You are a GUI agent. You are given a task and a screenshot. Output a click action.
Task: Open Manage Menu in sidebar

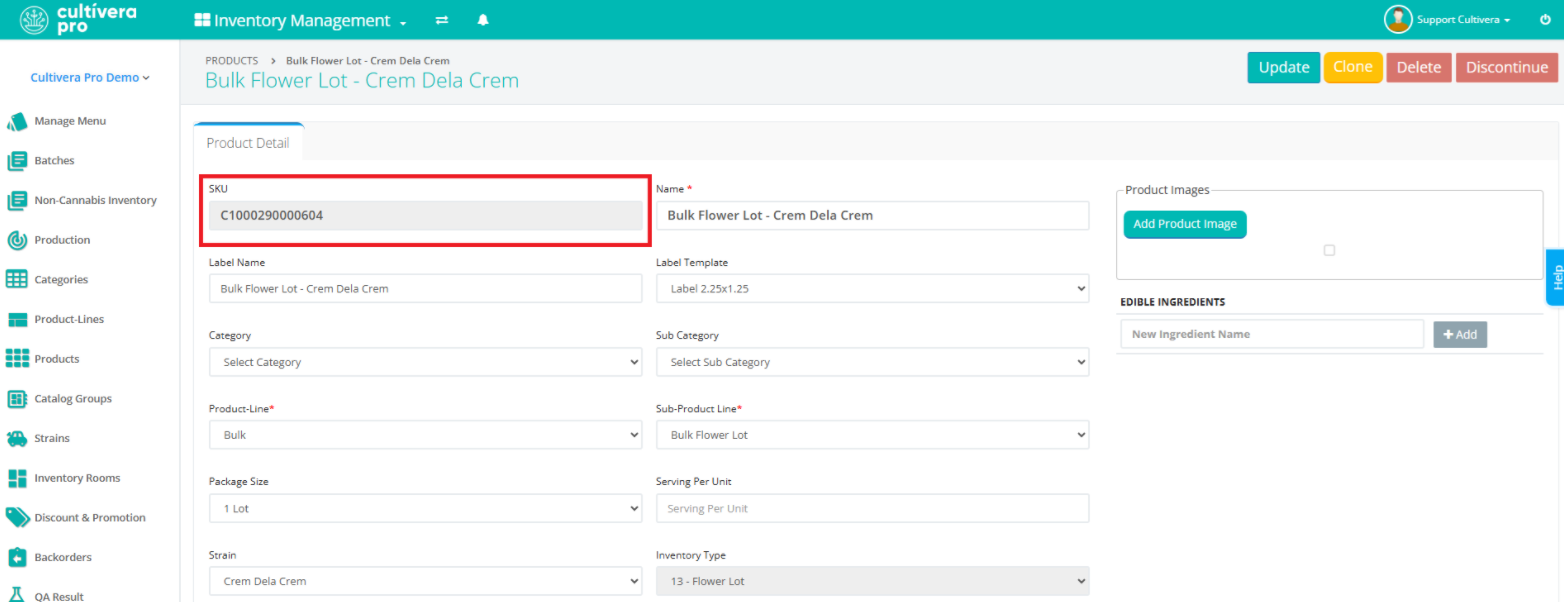pyautogui.click(x=70, y=121)
